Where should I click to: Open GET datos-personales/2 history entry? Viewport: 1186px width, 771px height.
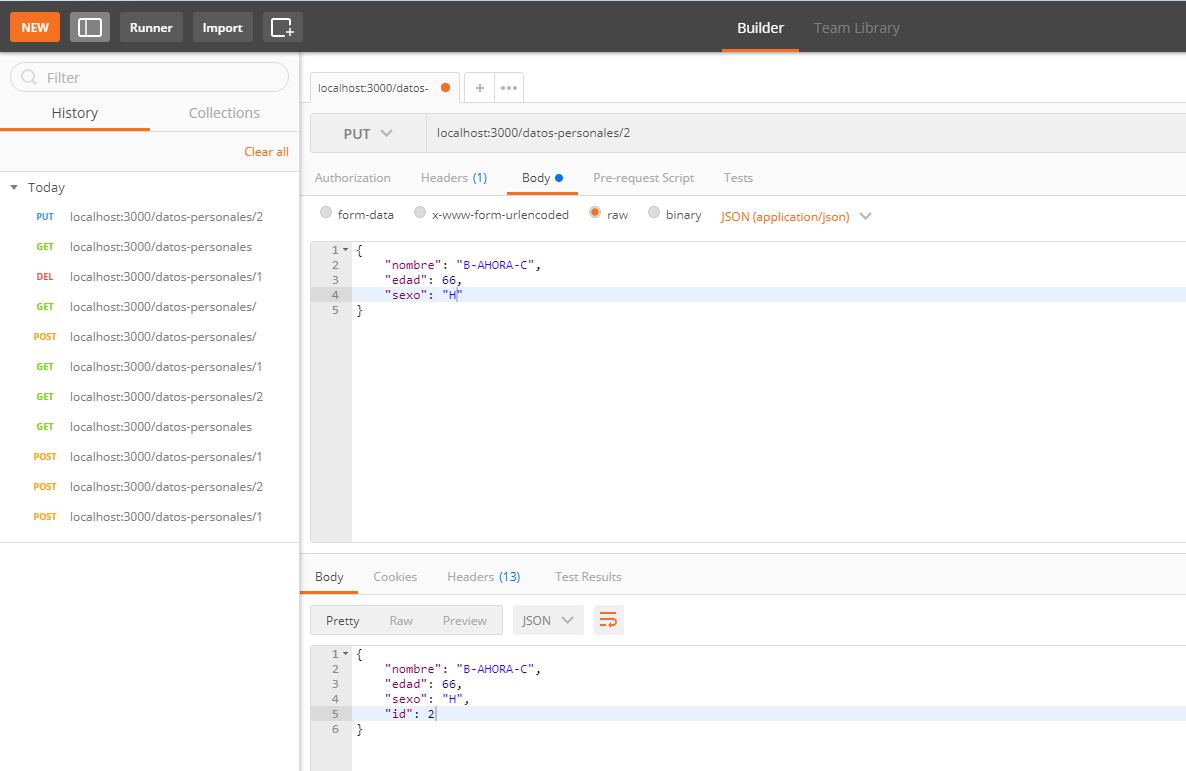pos(150,396)
